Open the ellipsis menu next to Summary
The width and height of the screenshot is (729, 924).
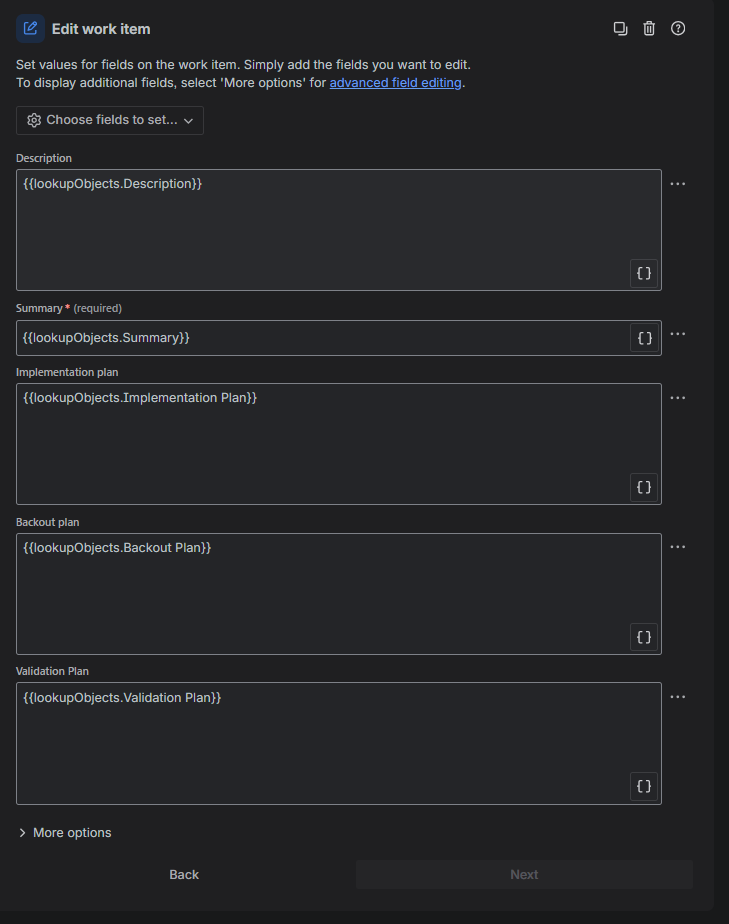[678, 334]
